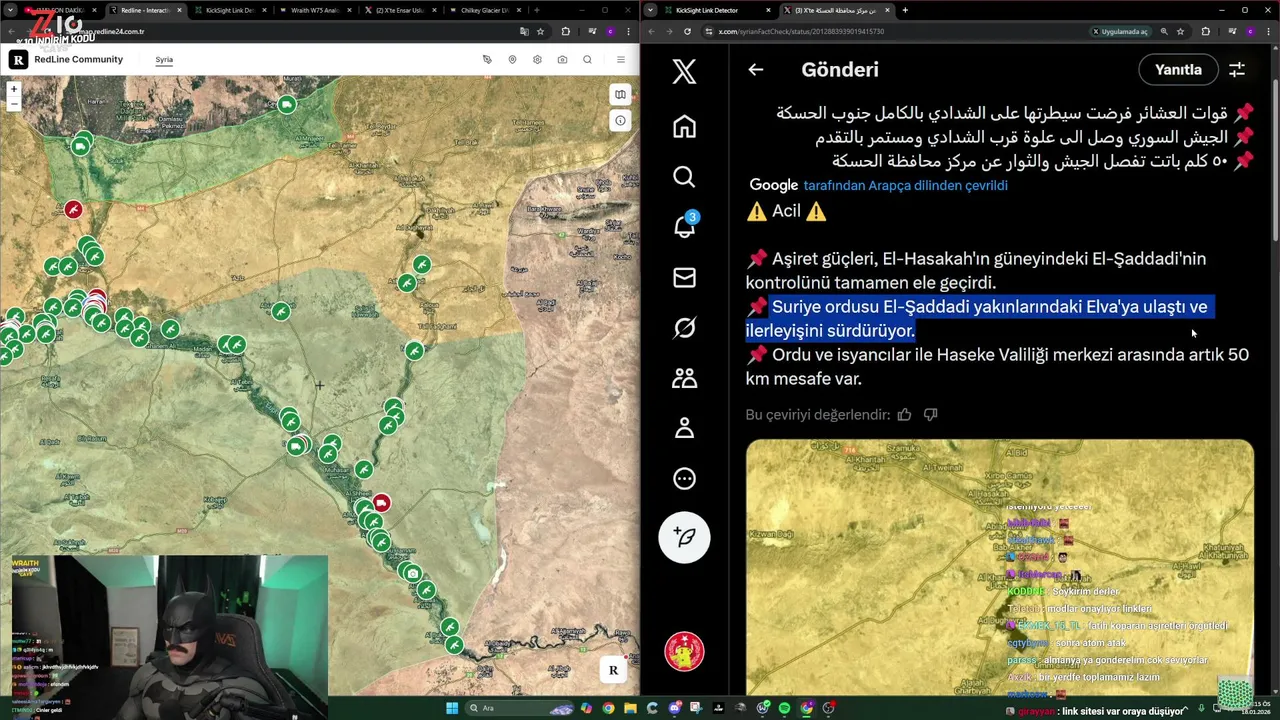The image size is (1280, 720).
Task: Dislike the translation with thumbs down
Action: click(930, 414)
